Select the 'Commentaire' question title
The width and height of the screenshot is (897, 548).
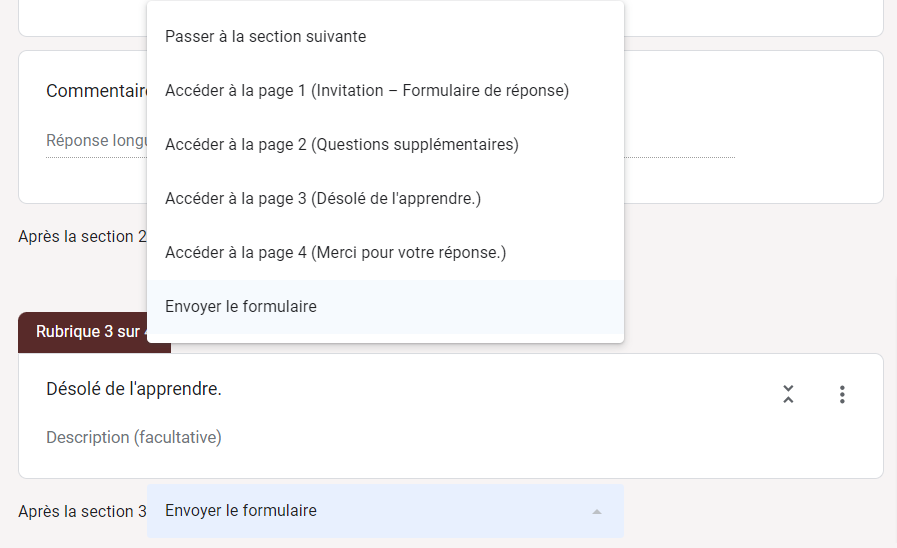tap(97, 91)
